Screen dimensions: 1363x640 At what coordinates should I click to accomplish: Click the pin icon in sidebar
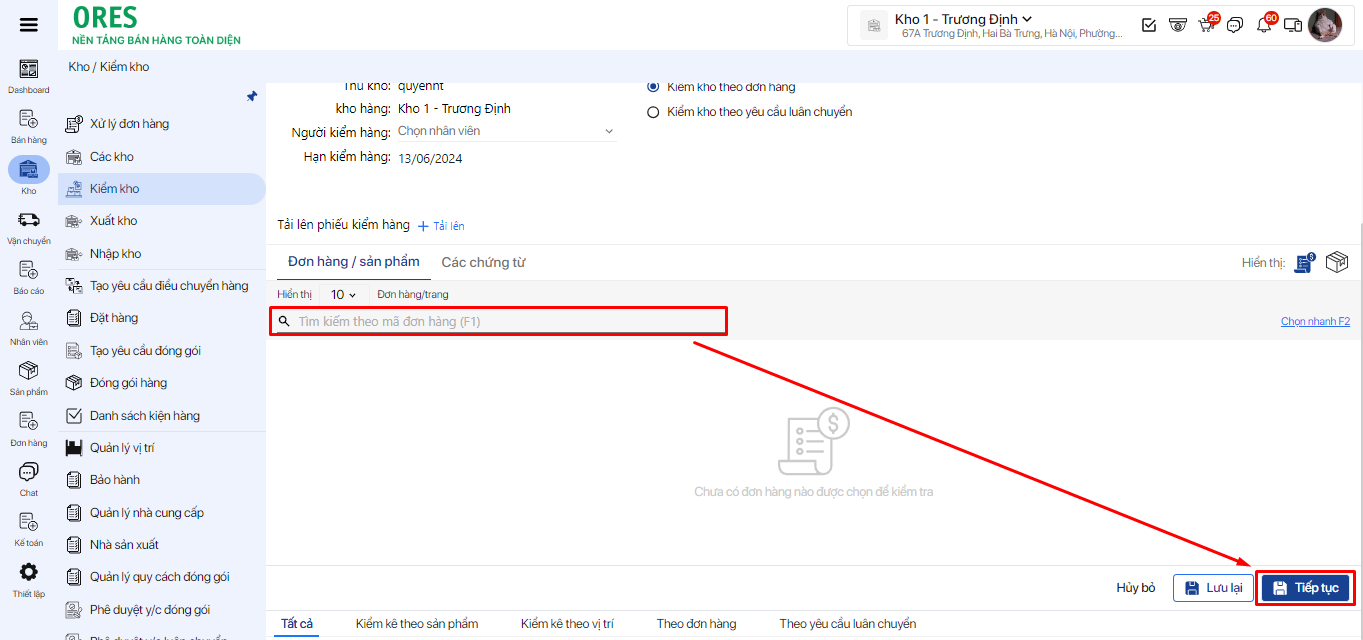(x=252, y=97)
